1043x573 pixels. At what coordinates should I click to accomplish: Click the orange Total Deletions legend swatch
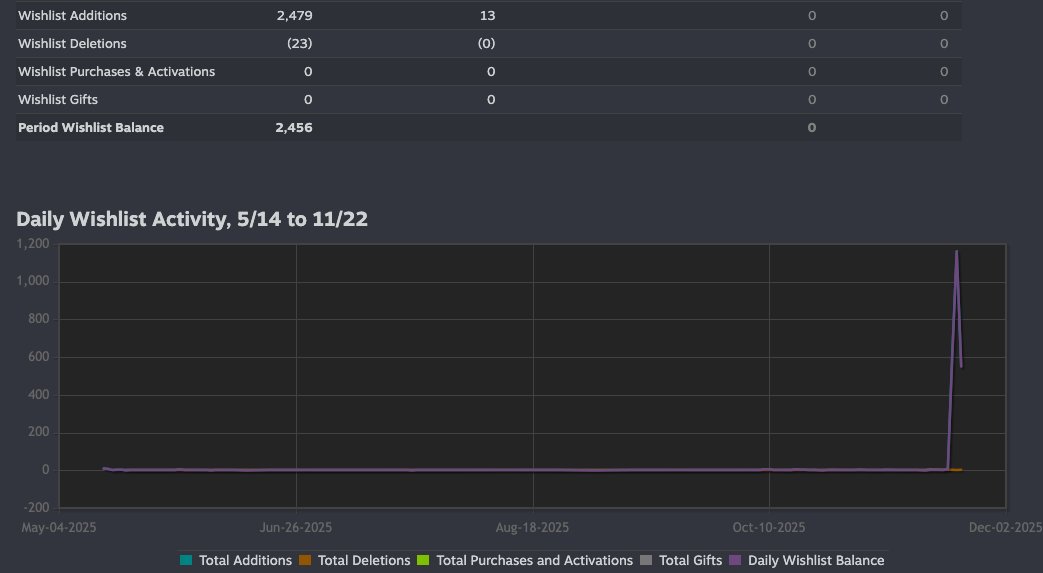(305, 560)
